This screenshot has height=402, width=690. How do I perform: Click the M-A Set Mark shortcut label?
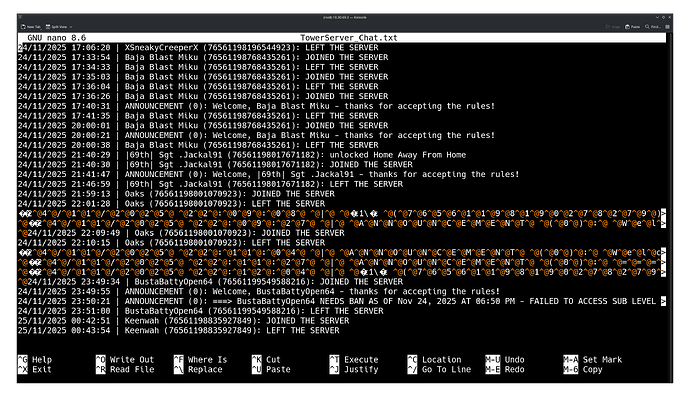593,359
